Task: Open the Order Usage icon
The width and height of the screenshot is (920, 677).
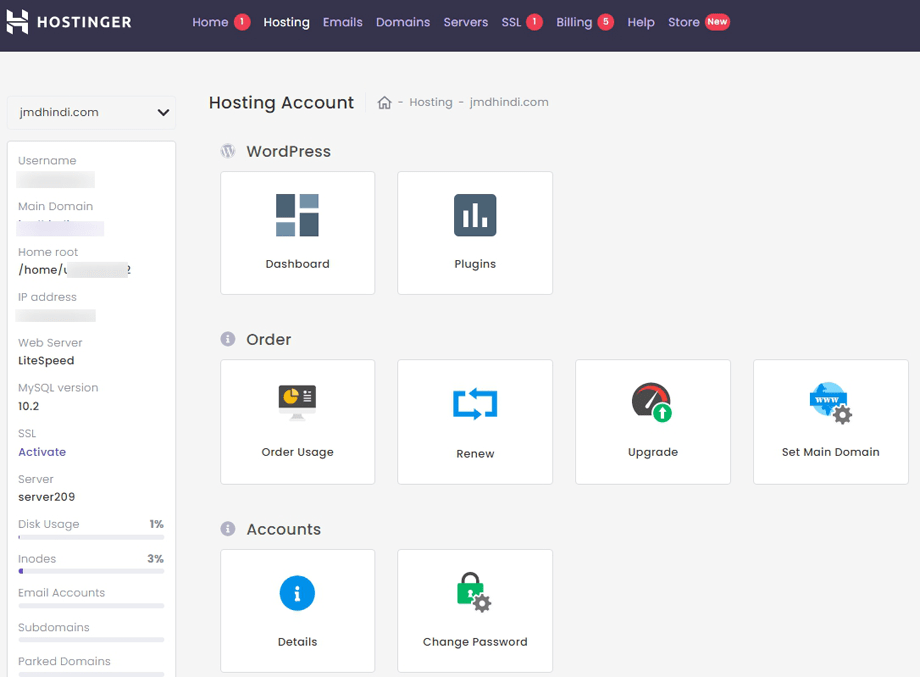Action: [x=297, y=402]
